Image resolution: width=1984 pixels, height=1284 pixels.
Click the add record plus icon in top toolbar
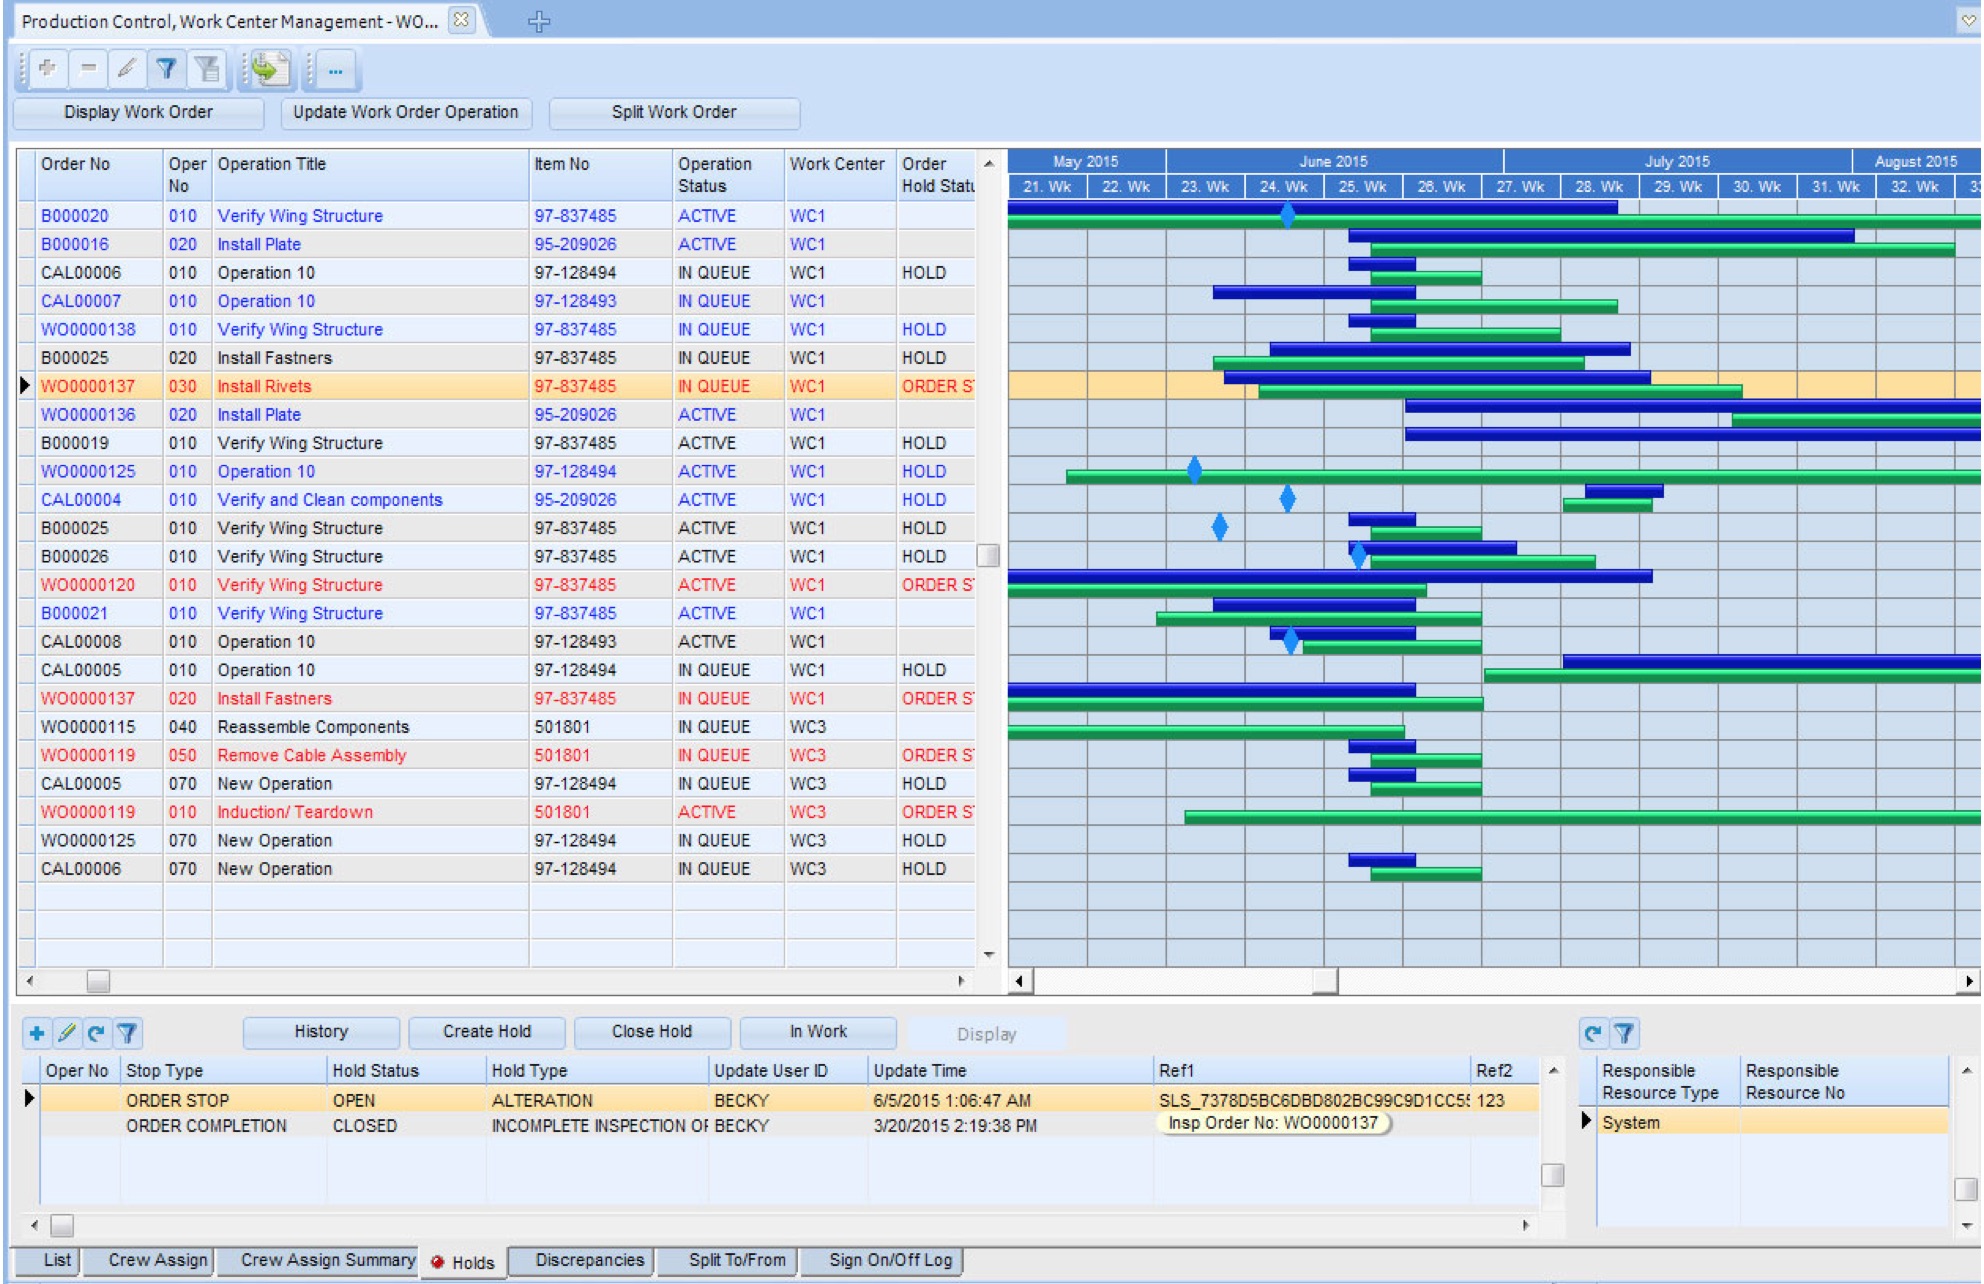click(x=46, y=69)
